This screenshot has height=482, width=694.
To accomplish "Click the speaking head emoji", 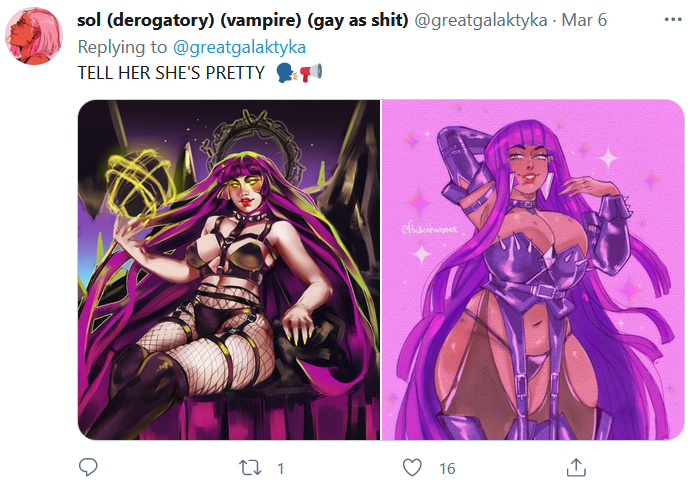I will (286, 73).
